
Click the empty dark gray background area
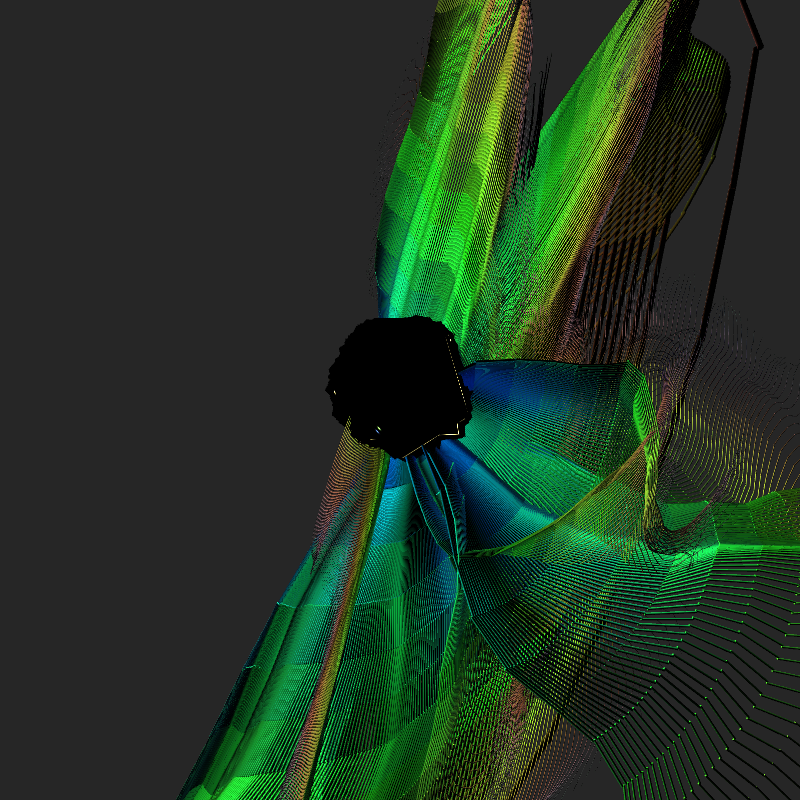(x=150, y=300)
